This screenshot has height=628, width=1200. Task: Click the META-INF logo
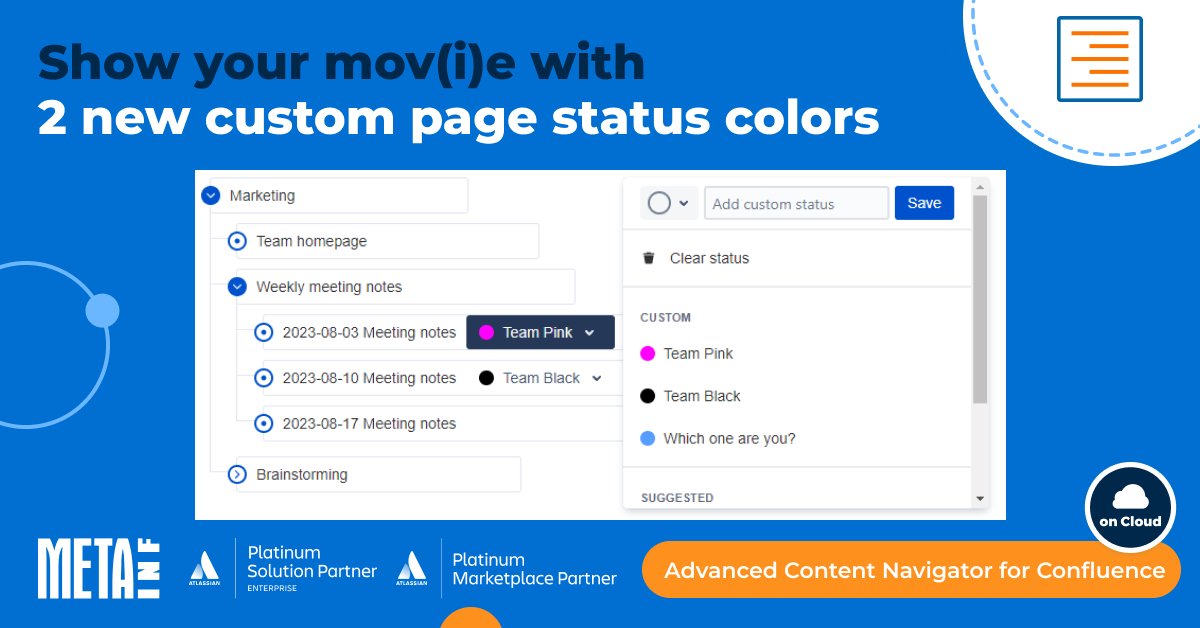pos(100,569)
